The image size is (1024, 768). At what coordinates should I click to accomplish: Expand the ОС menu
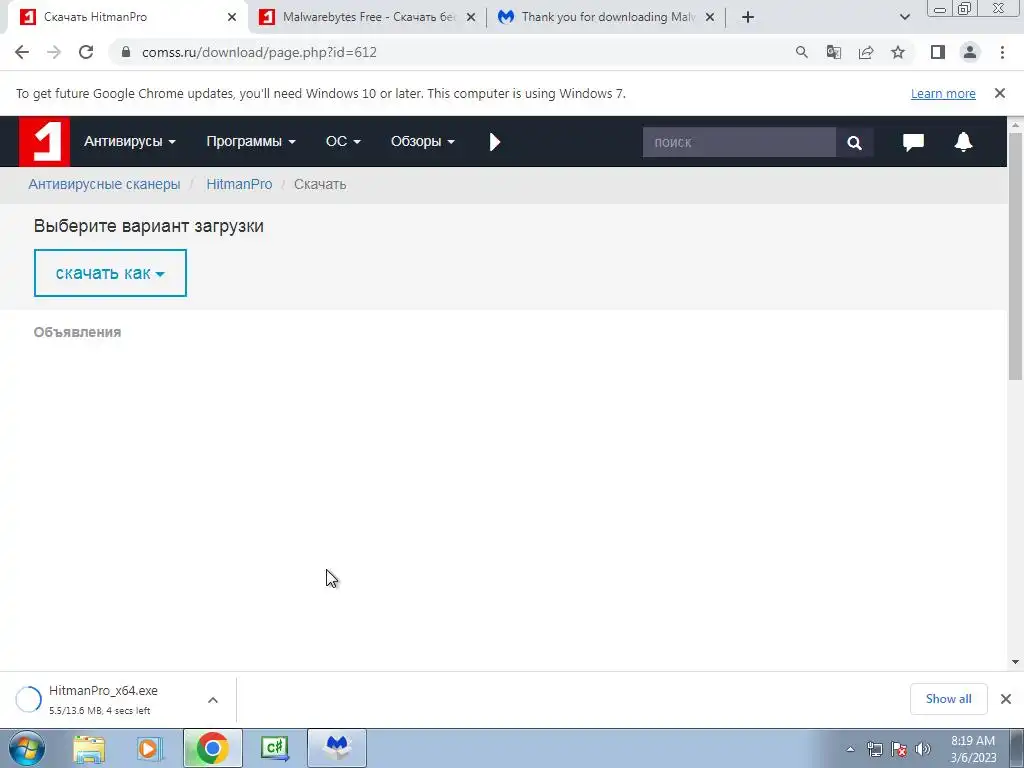coord(343,141)
